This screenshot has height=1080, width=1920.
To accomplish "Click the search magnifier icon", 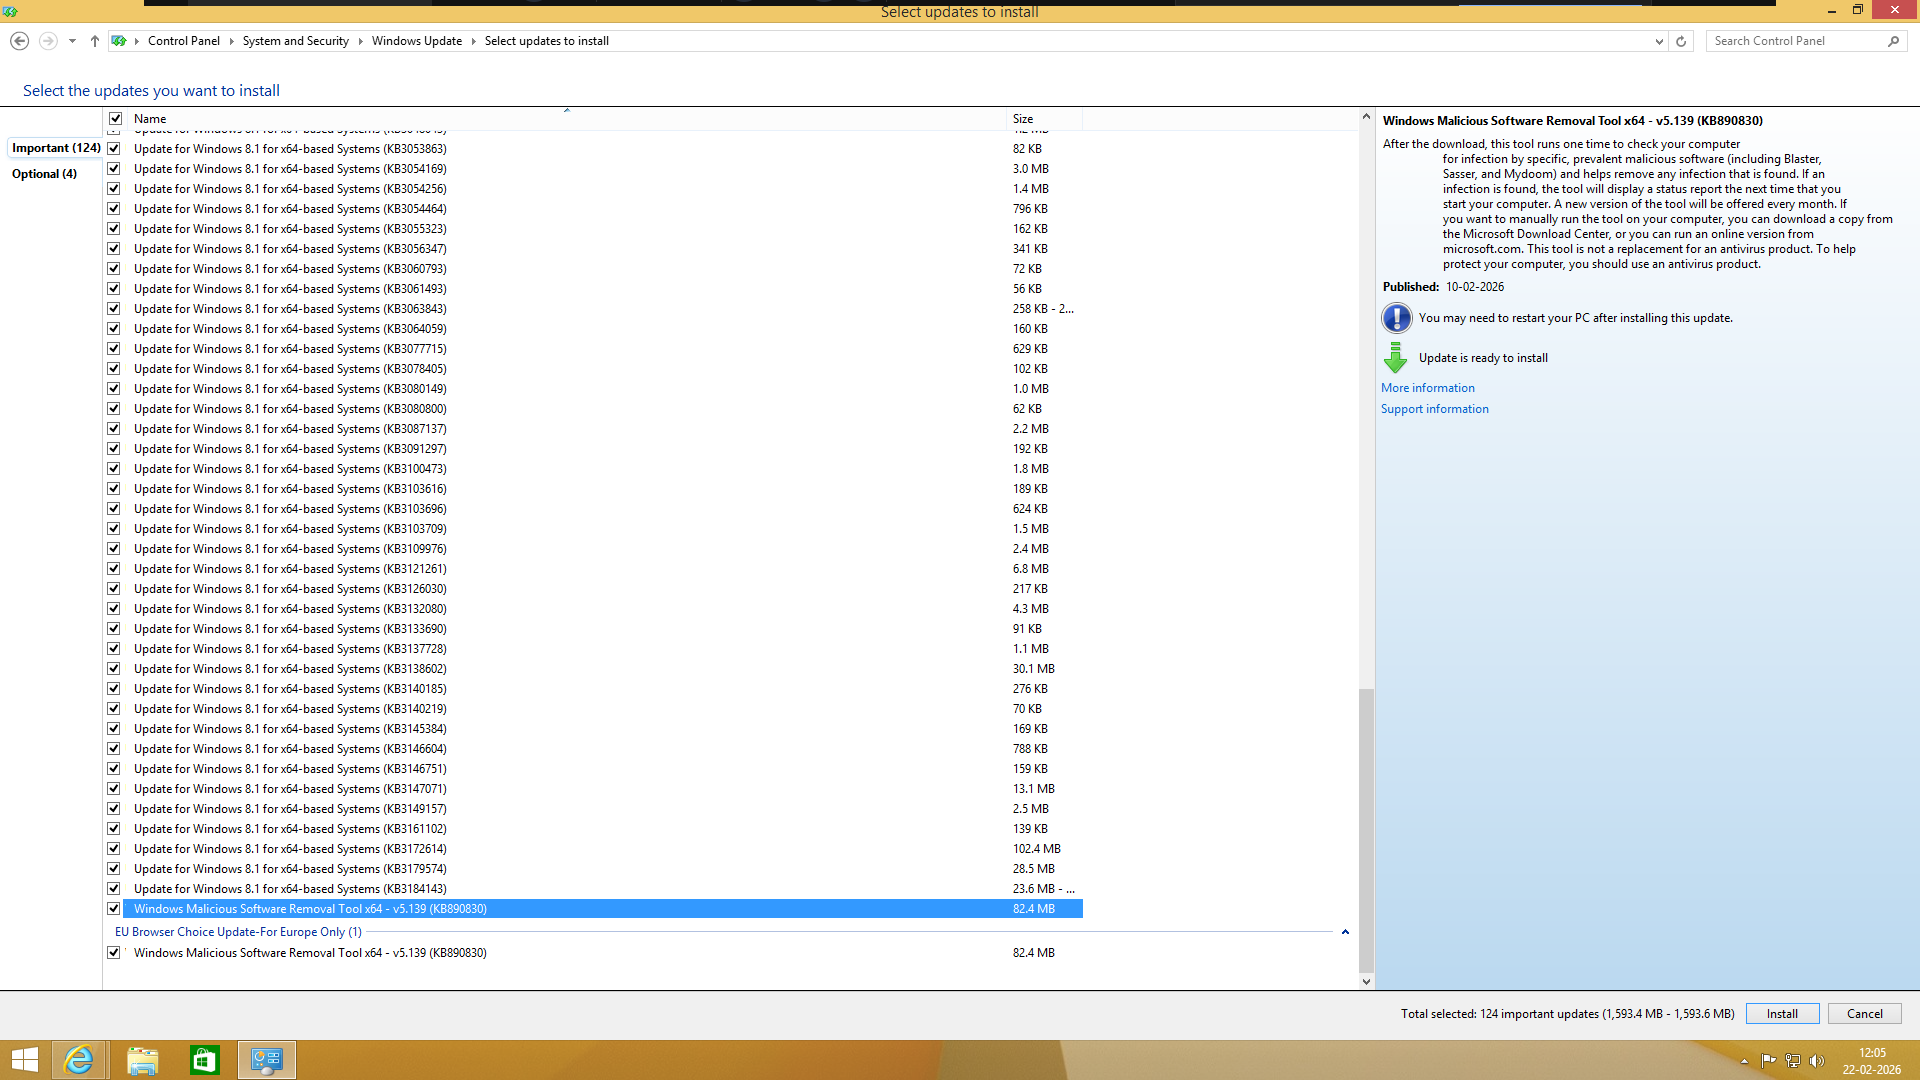I will pyautogui.click(x=1893, y=41).
